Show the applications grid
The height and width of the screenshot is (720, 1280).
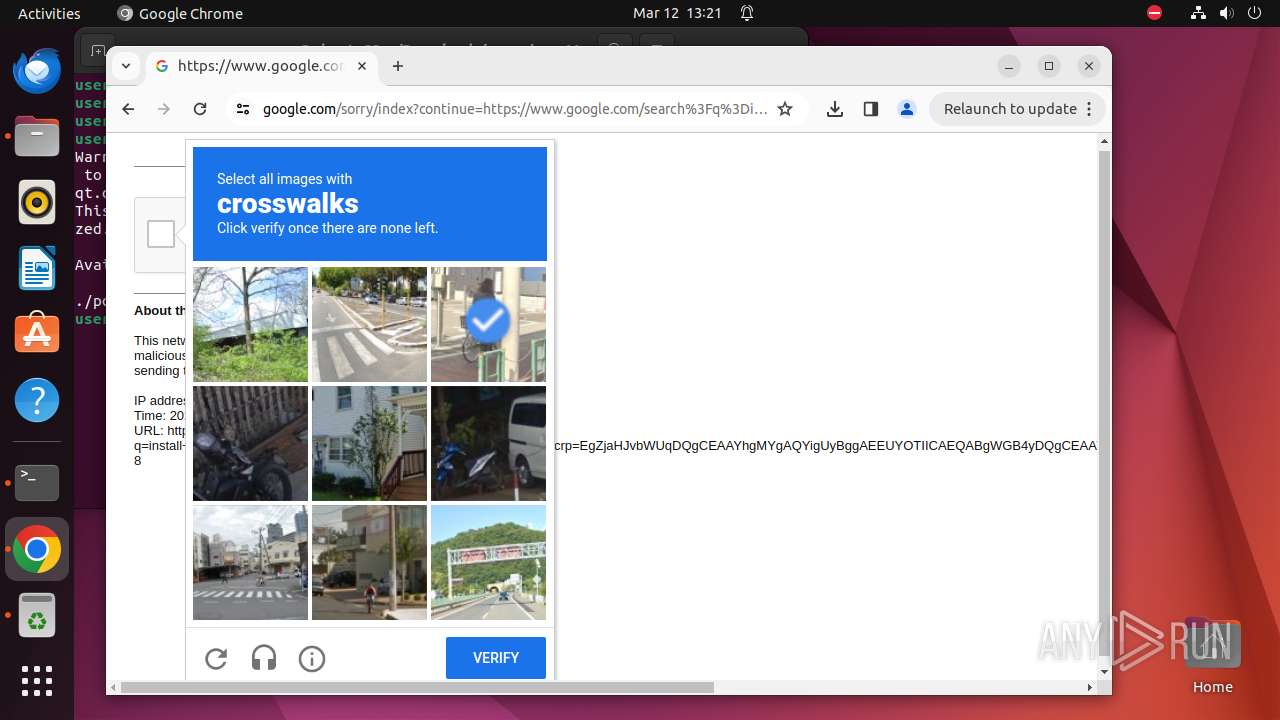coord(37,681)
